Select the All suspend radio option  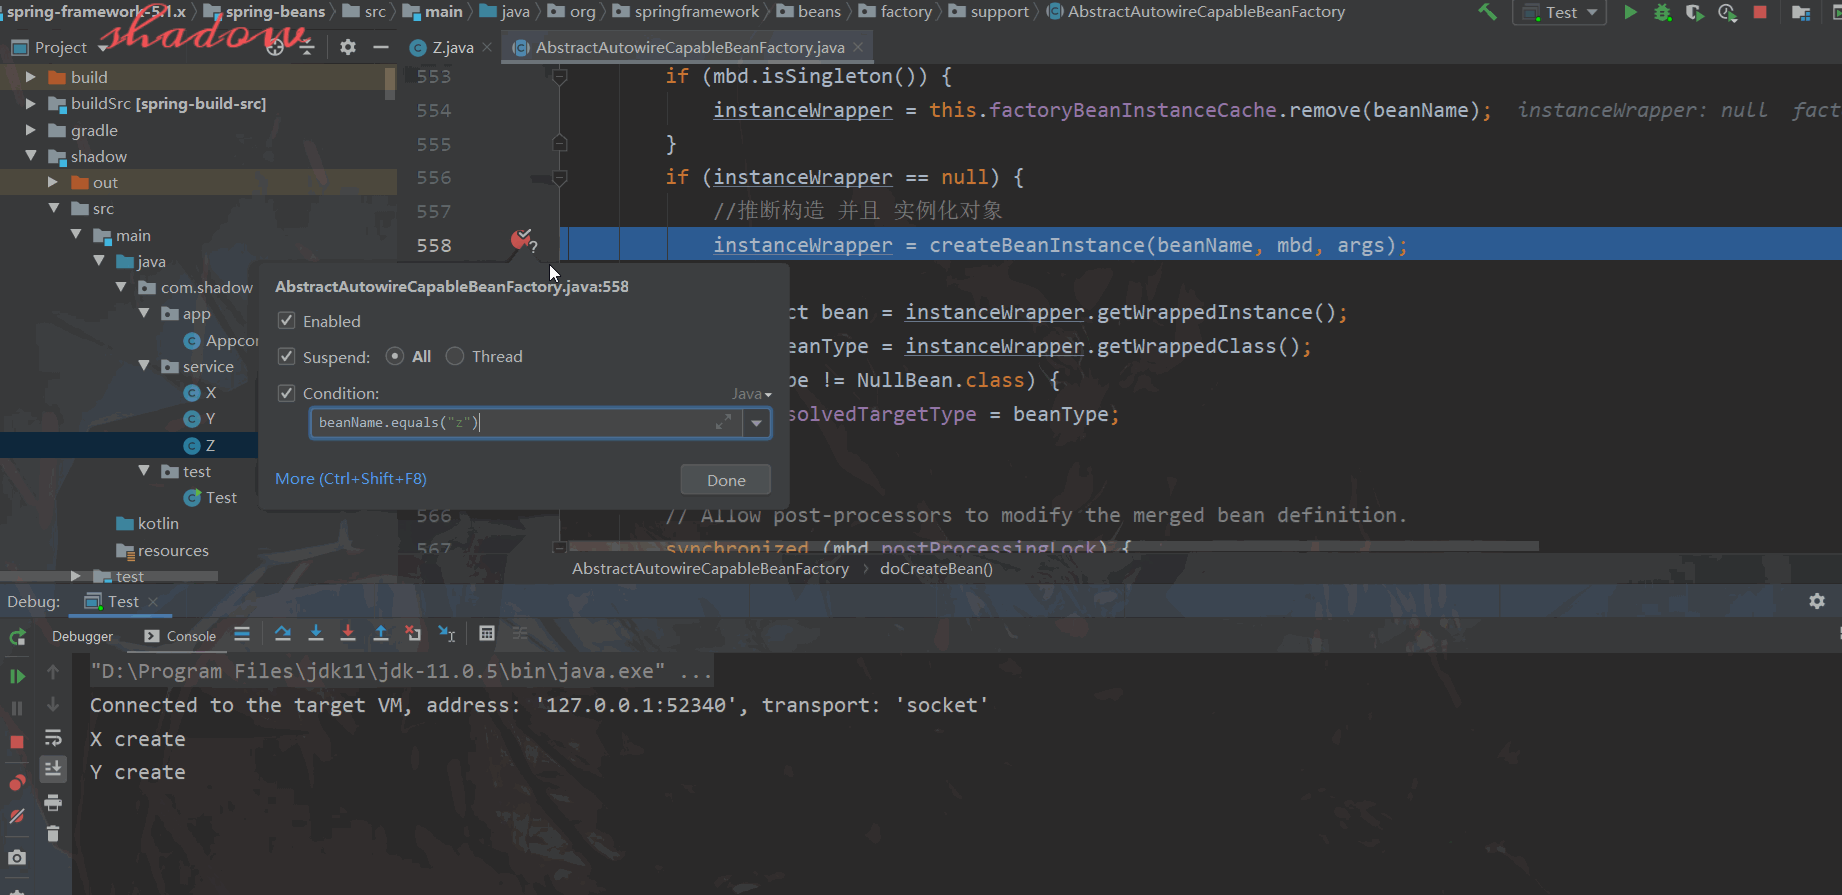pos(395,356)
